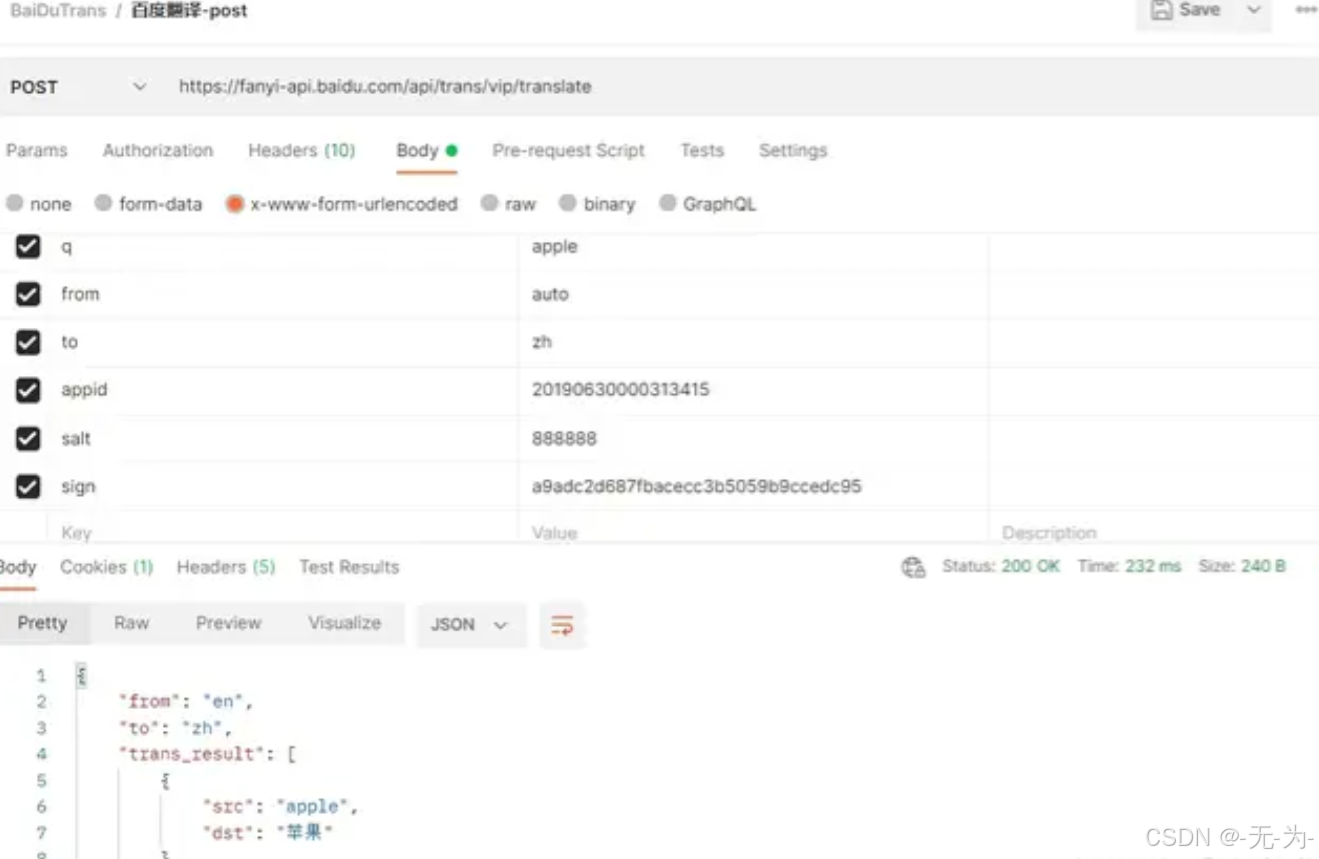Select the Visualize response view
This screenshot has width=1319, height=859.
point(345,623)
